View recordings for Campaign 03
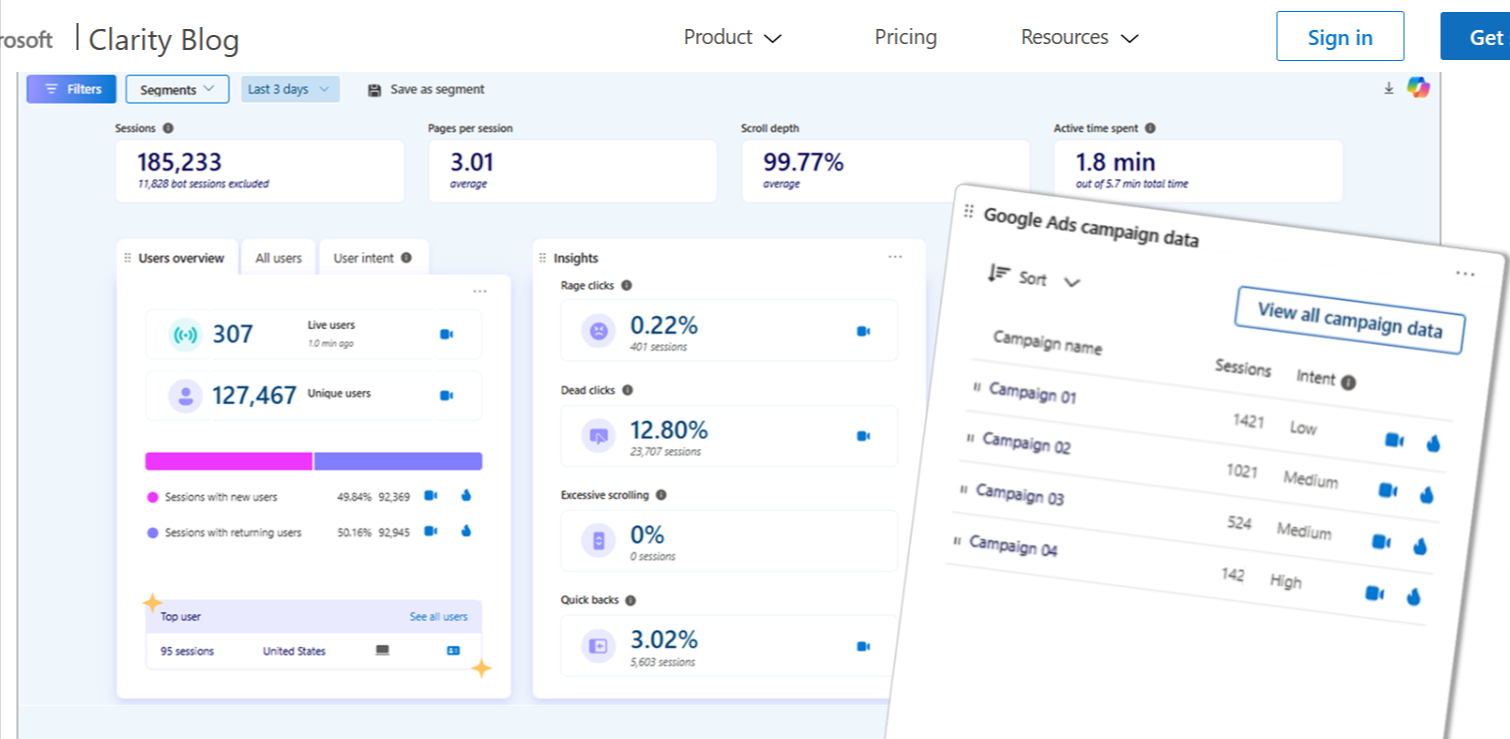This screenshot has height=739, width=1510. (x=1381, y=542)
